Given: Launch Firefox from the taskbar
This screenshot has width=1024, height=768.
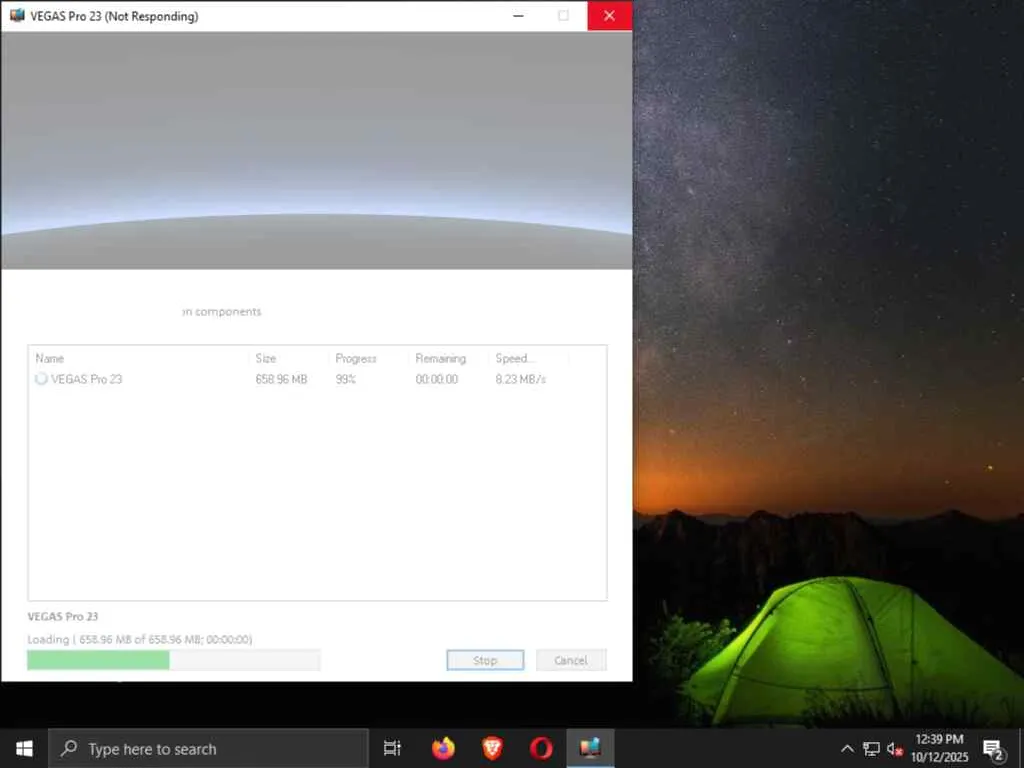Looking at the screenshot, I should coord(443,748).
